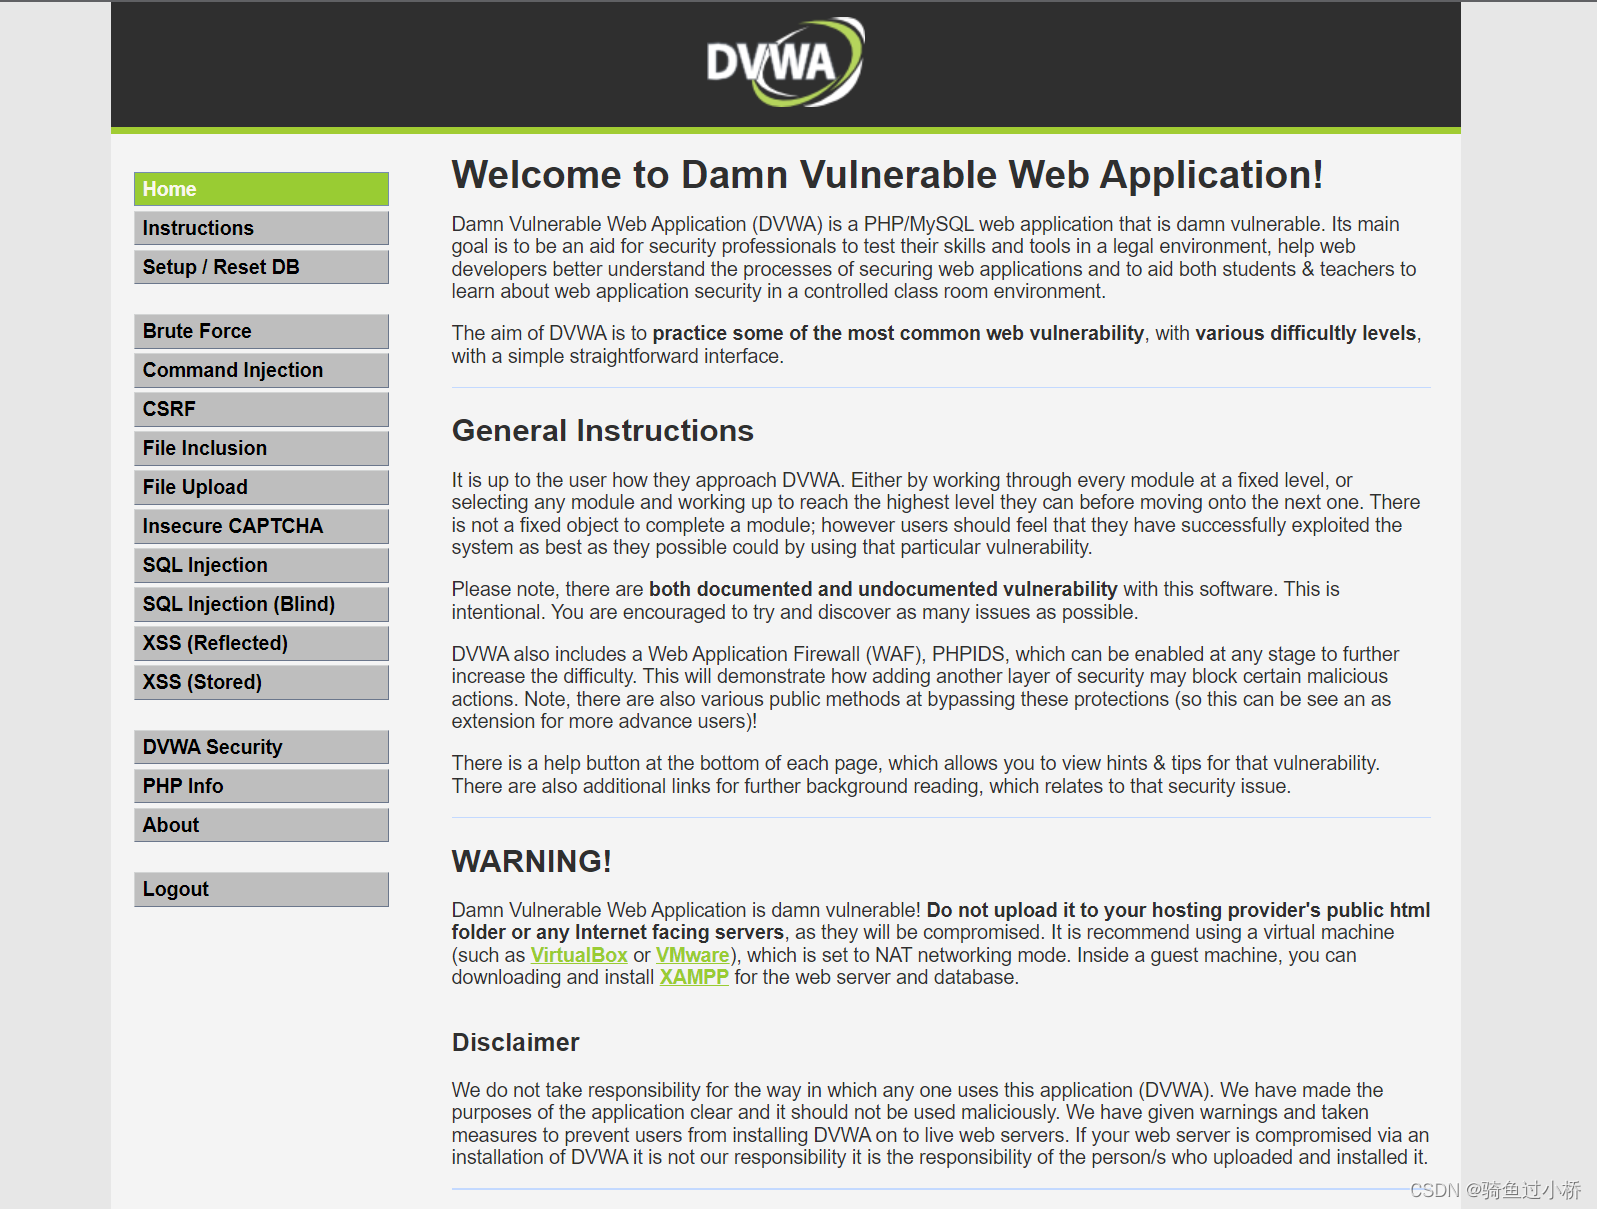Click bold text 'various difficultly levels'
Screen dimensions: 1597x1209
pos(1306,333)
